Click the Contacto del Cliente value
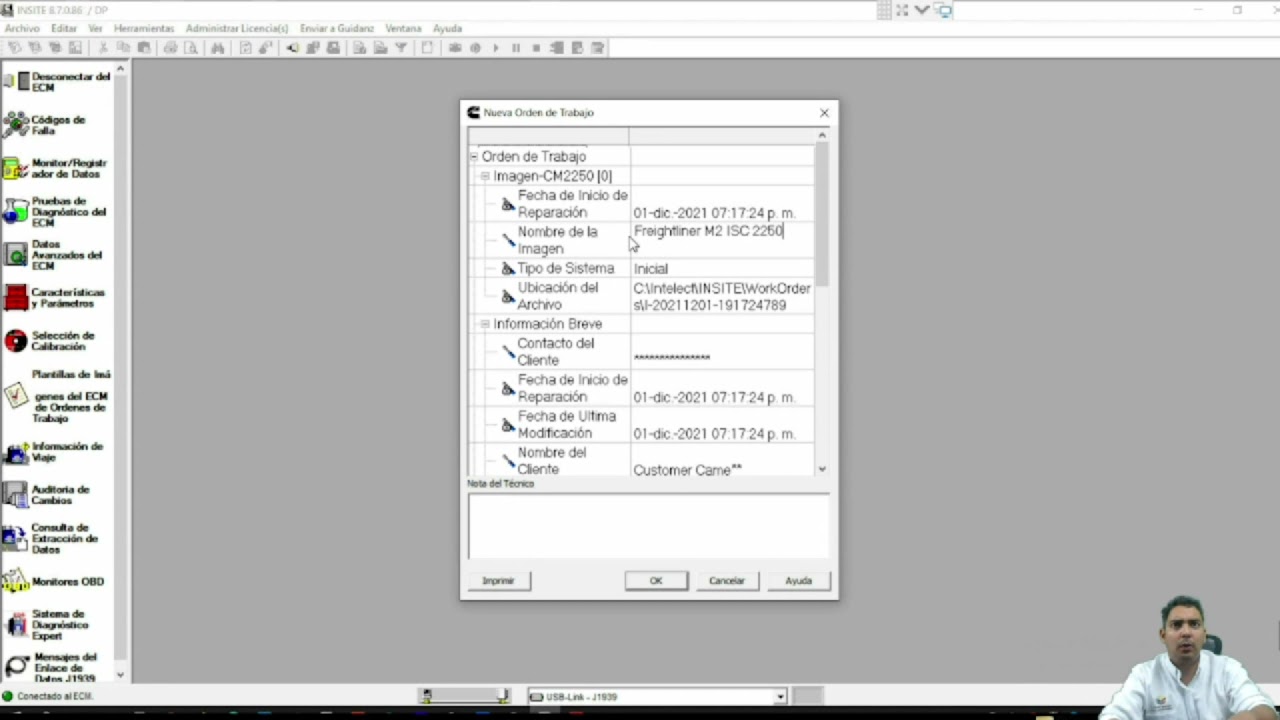Viewport: 1280px width, 720px height. pyautogui.click(x=671, y=358)
